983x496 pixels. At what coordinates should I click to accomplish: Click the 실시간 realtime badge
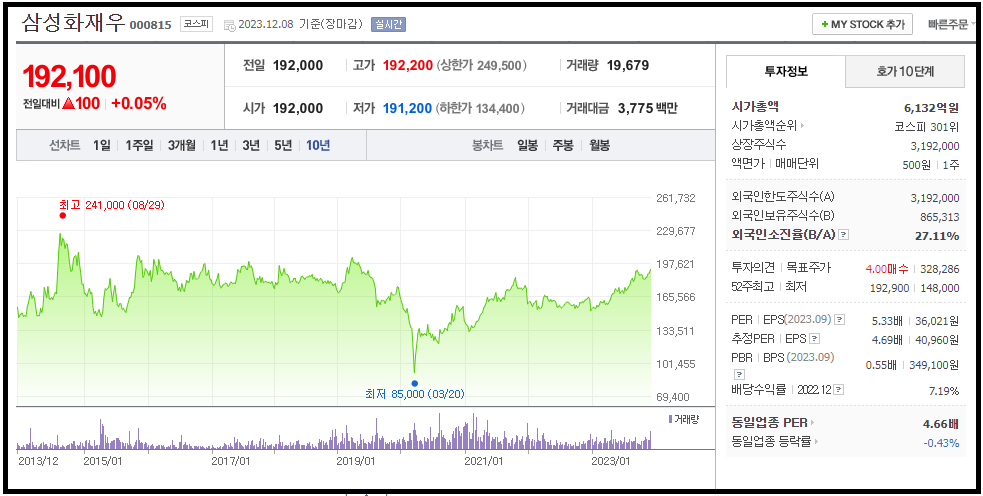389,24
